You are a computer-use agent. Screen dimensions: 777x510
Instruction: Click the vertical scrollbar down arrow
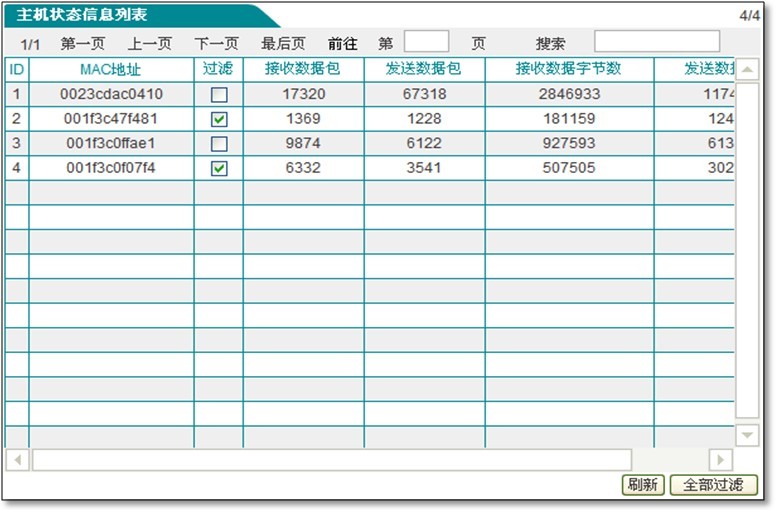tap(747, 435)
